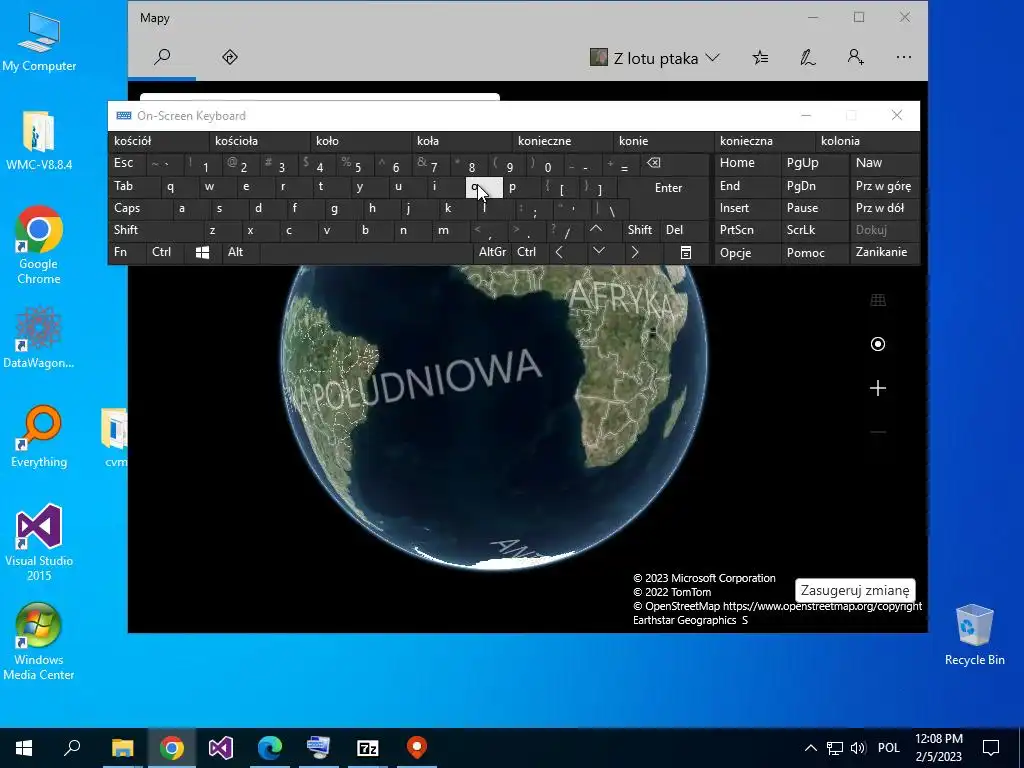
Task: Click the show my location button on map
Action: pyautogui.click(x=878, y=344)
